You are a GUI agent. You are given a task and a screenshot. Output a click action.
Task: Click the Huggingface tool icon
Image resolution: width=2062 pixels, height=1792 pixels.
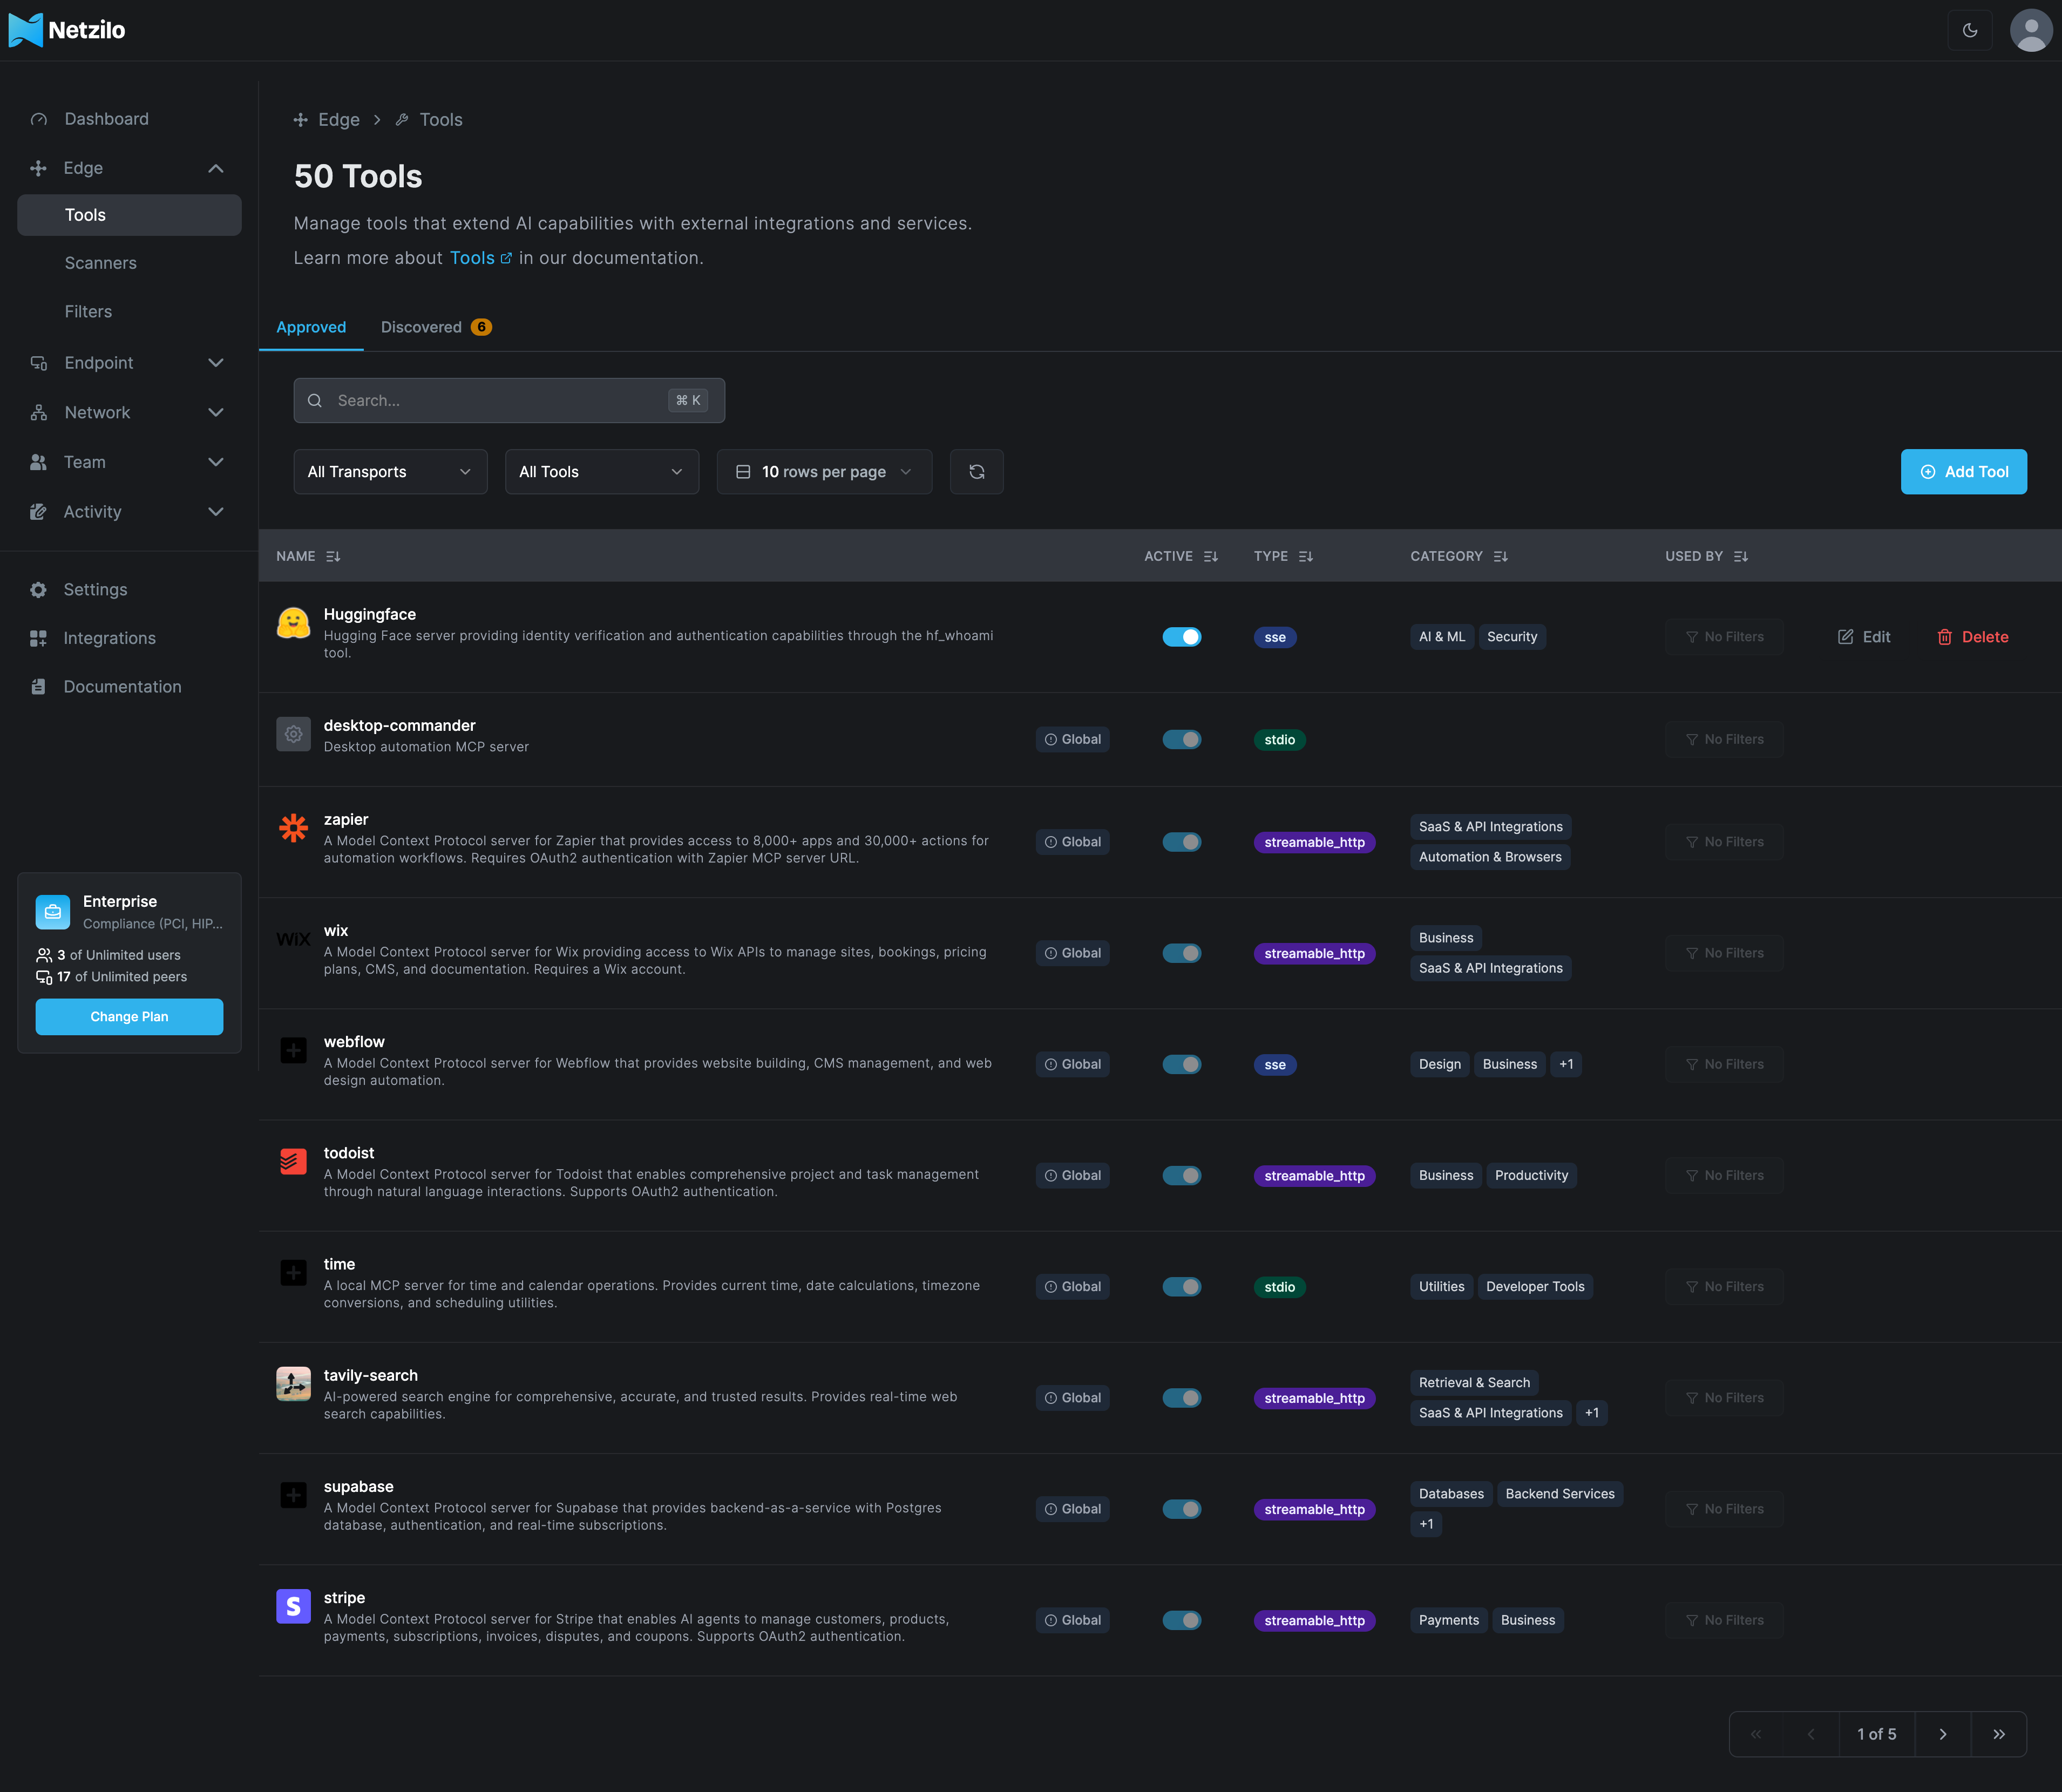(293, 622)
